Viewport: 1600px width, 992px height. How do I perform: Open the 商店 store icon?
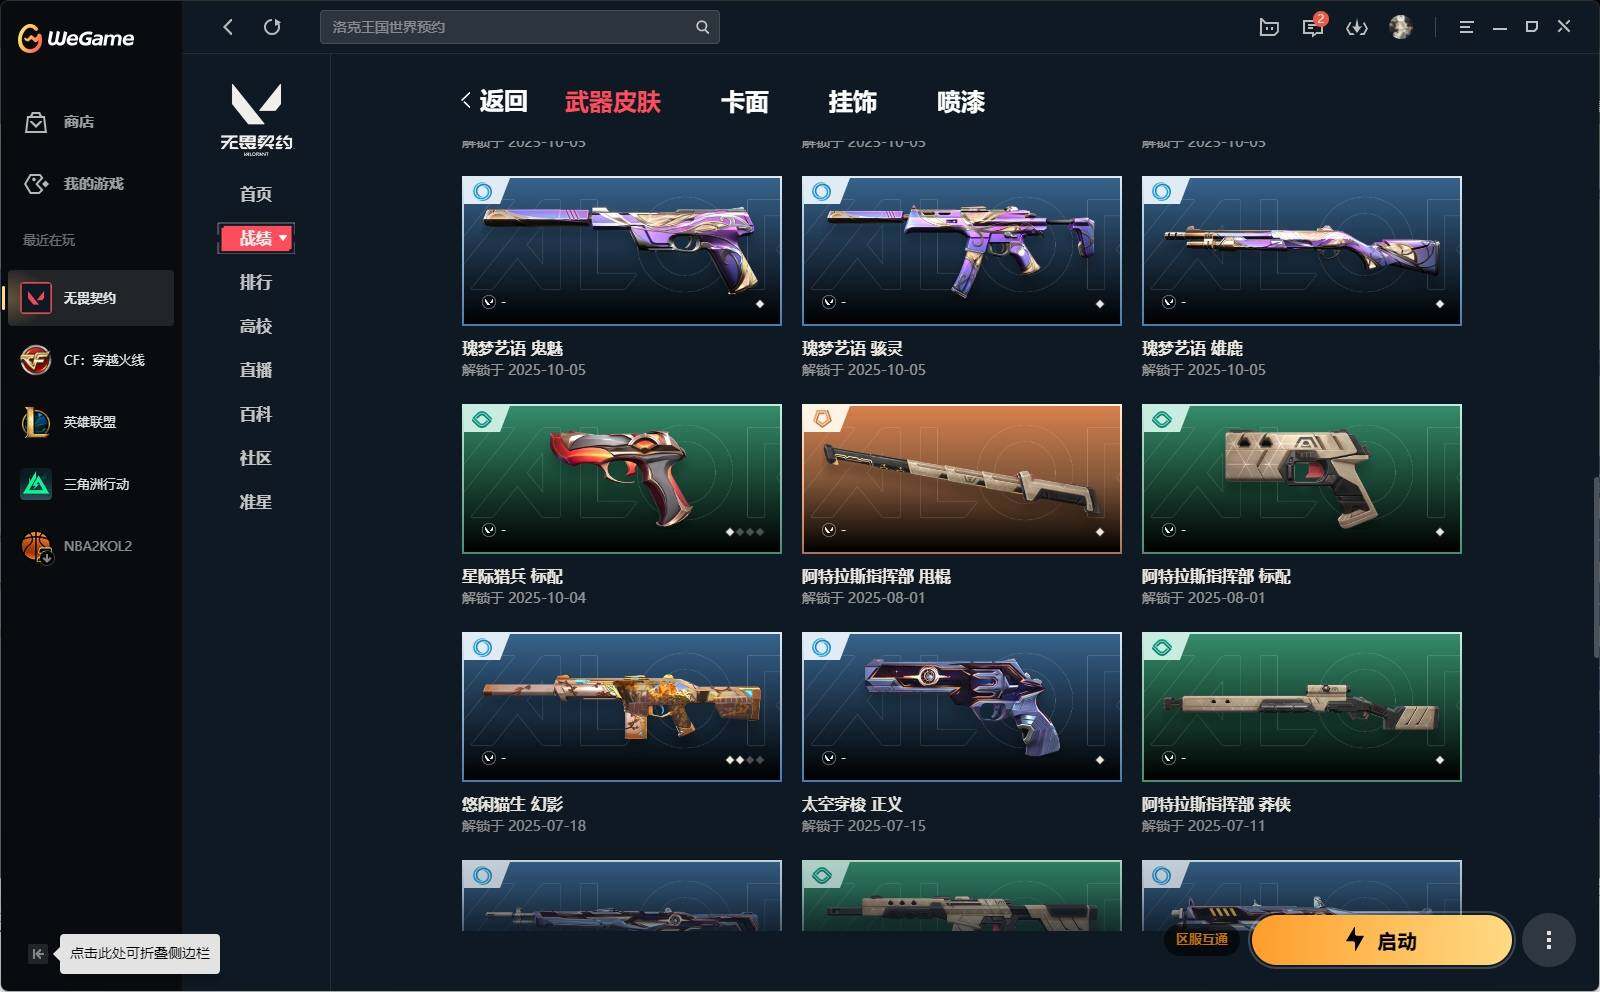36,122
